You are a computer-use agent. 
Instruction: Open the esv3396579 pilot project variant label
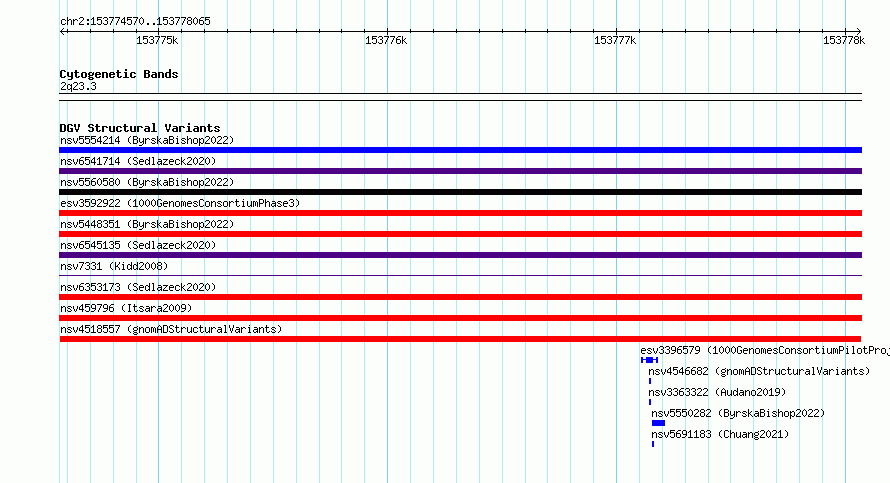tap(765, 351)
